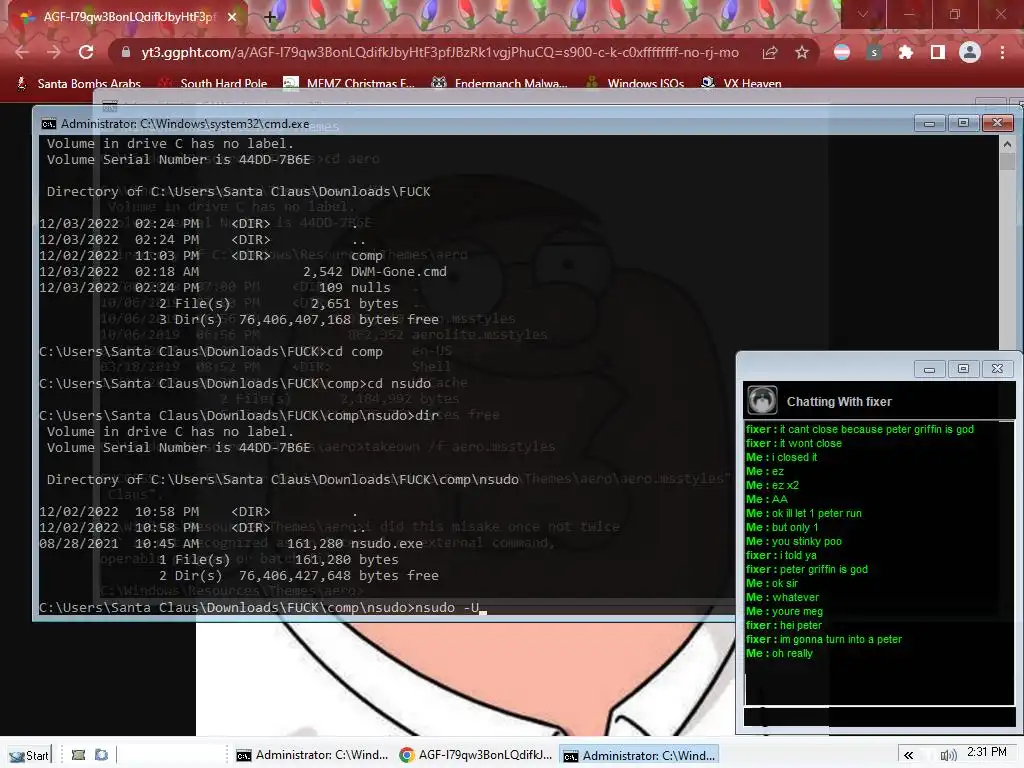
Task: Switch to first Administrator cmd taskbar button
Action: (312, 755)
